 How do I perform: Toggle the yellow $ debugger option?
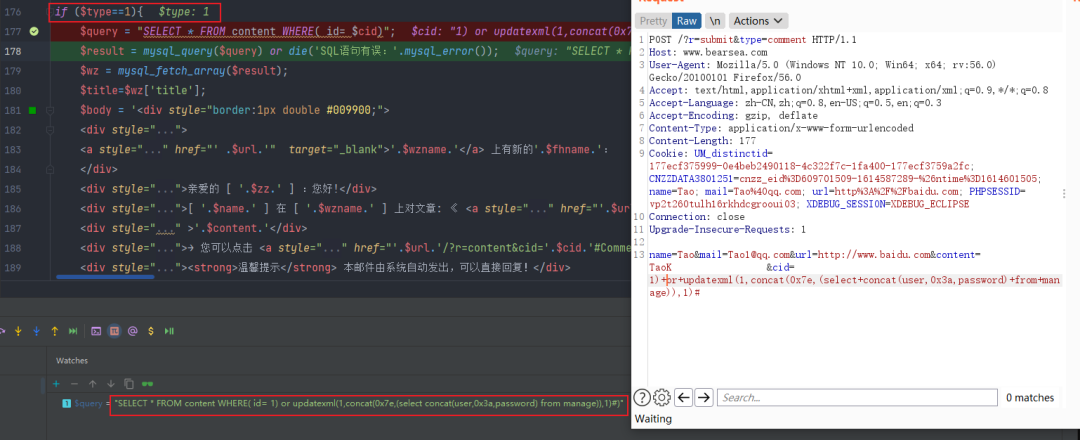tap(151, 331)
